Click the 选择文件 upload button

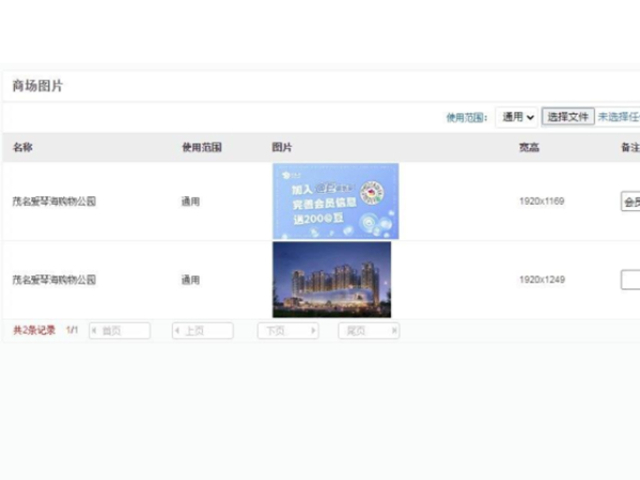click(x=568, y=117)
